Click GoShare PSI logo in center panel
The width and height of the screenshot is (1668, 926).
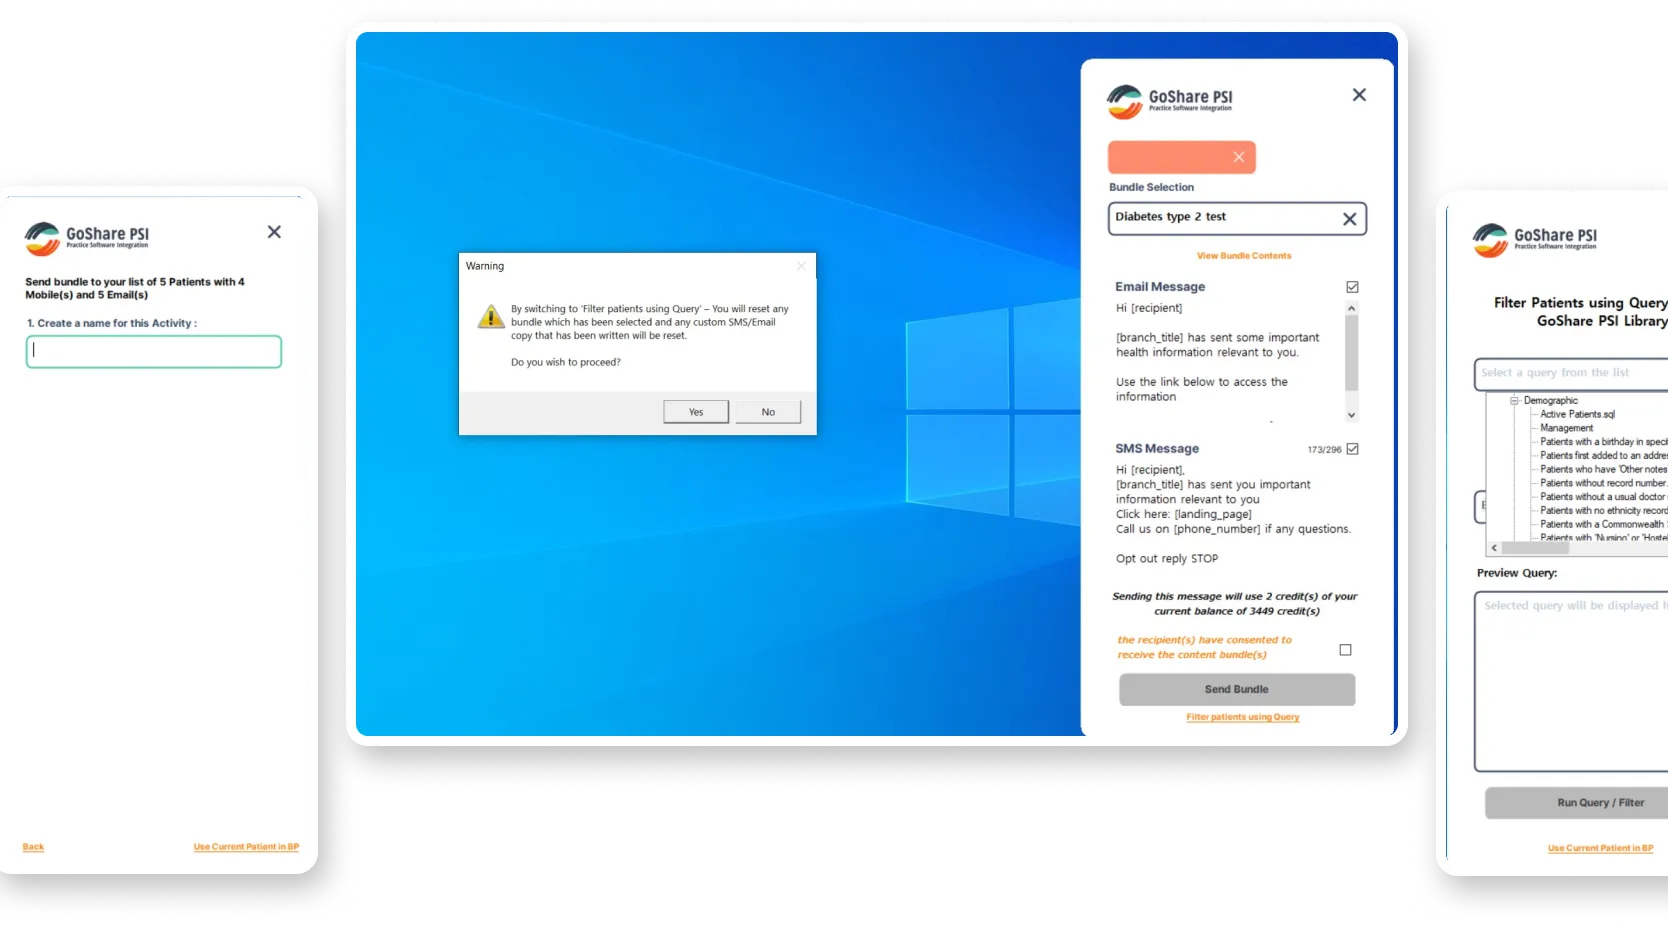click(1170, 101)
